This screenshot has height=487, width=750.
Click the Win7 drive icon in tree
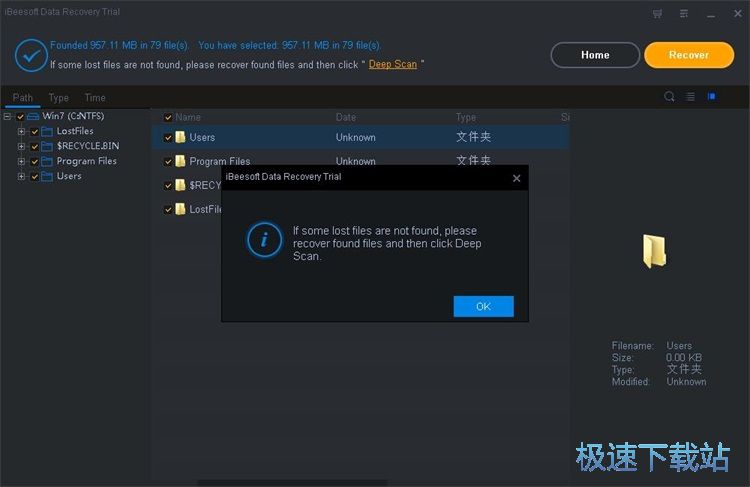coord(33,116)
